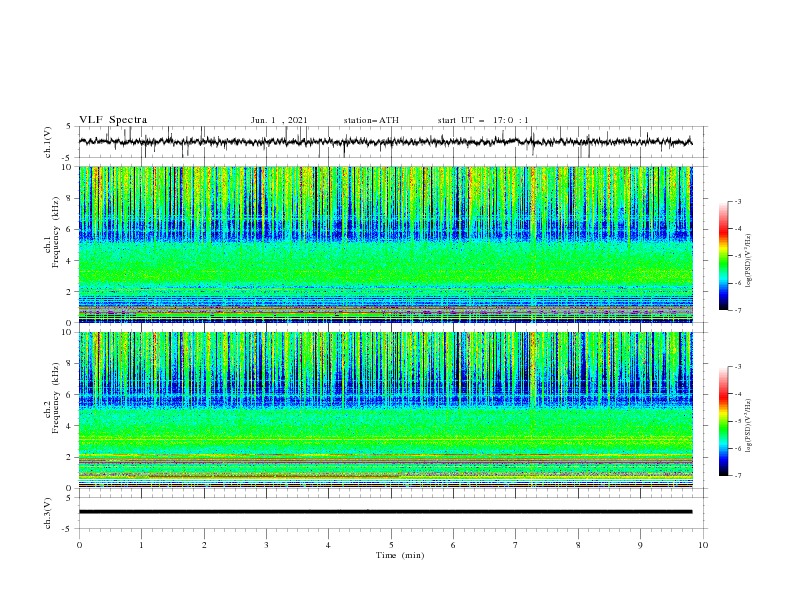The image size is (792, 612).
Task: Click the 'start UT = 17:0 :1' label
Action: tap(483, 120)
